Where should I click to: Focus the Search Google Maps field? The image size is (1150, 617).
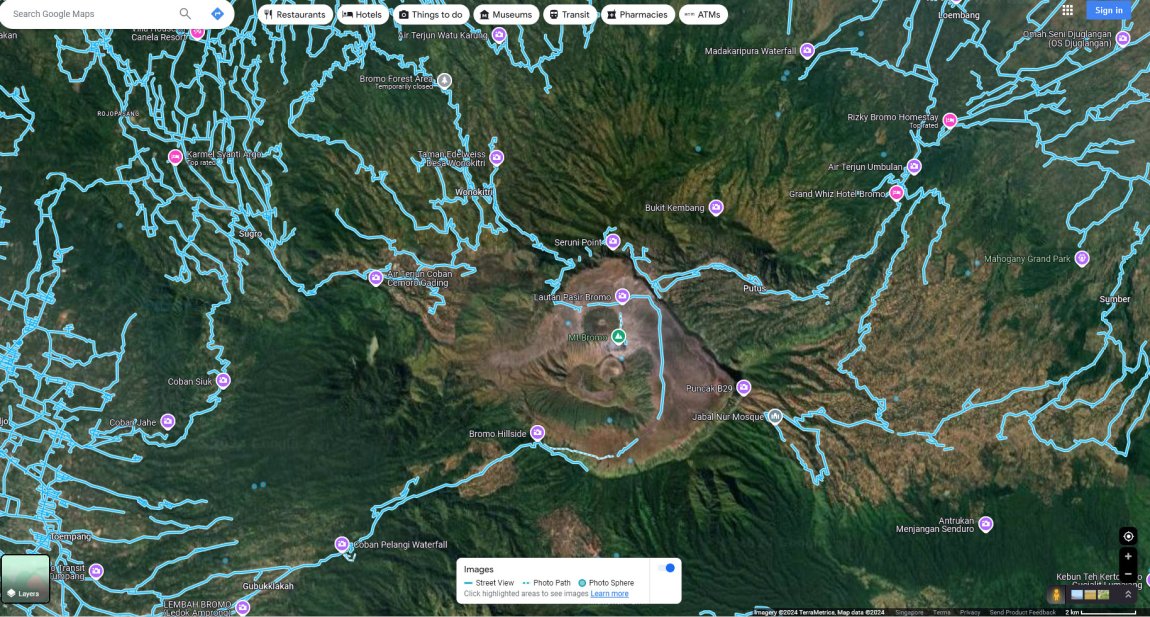92,13
